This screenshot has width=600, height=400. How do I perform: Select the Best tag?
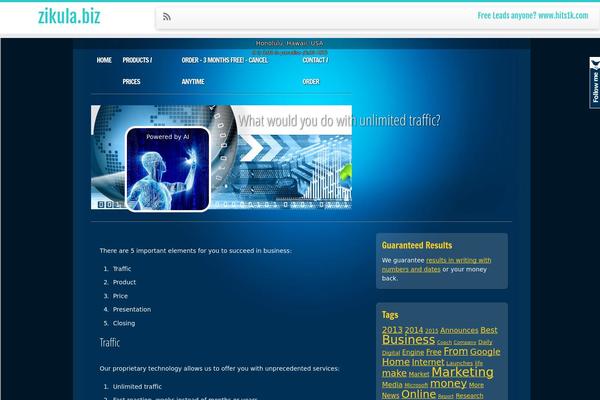(489, 330)
